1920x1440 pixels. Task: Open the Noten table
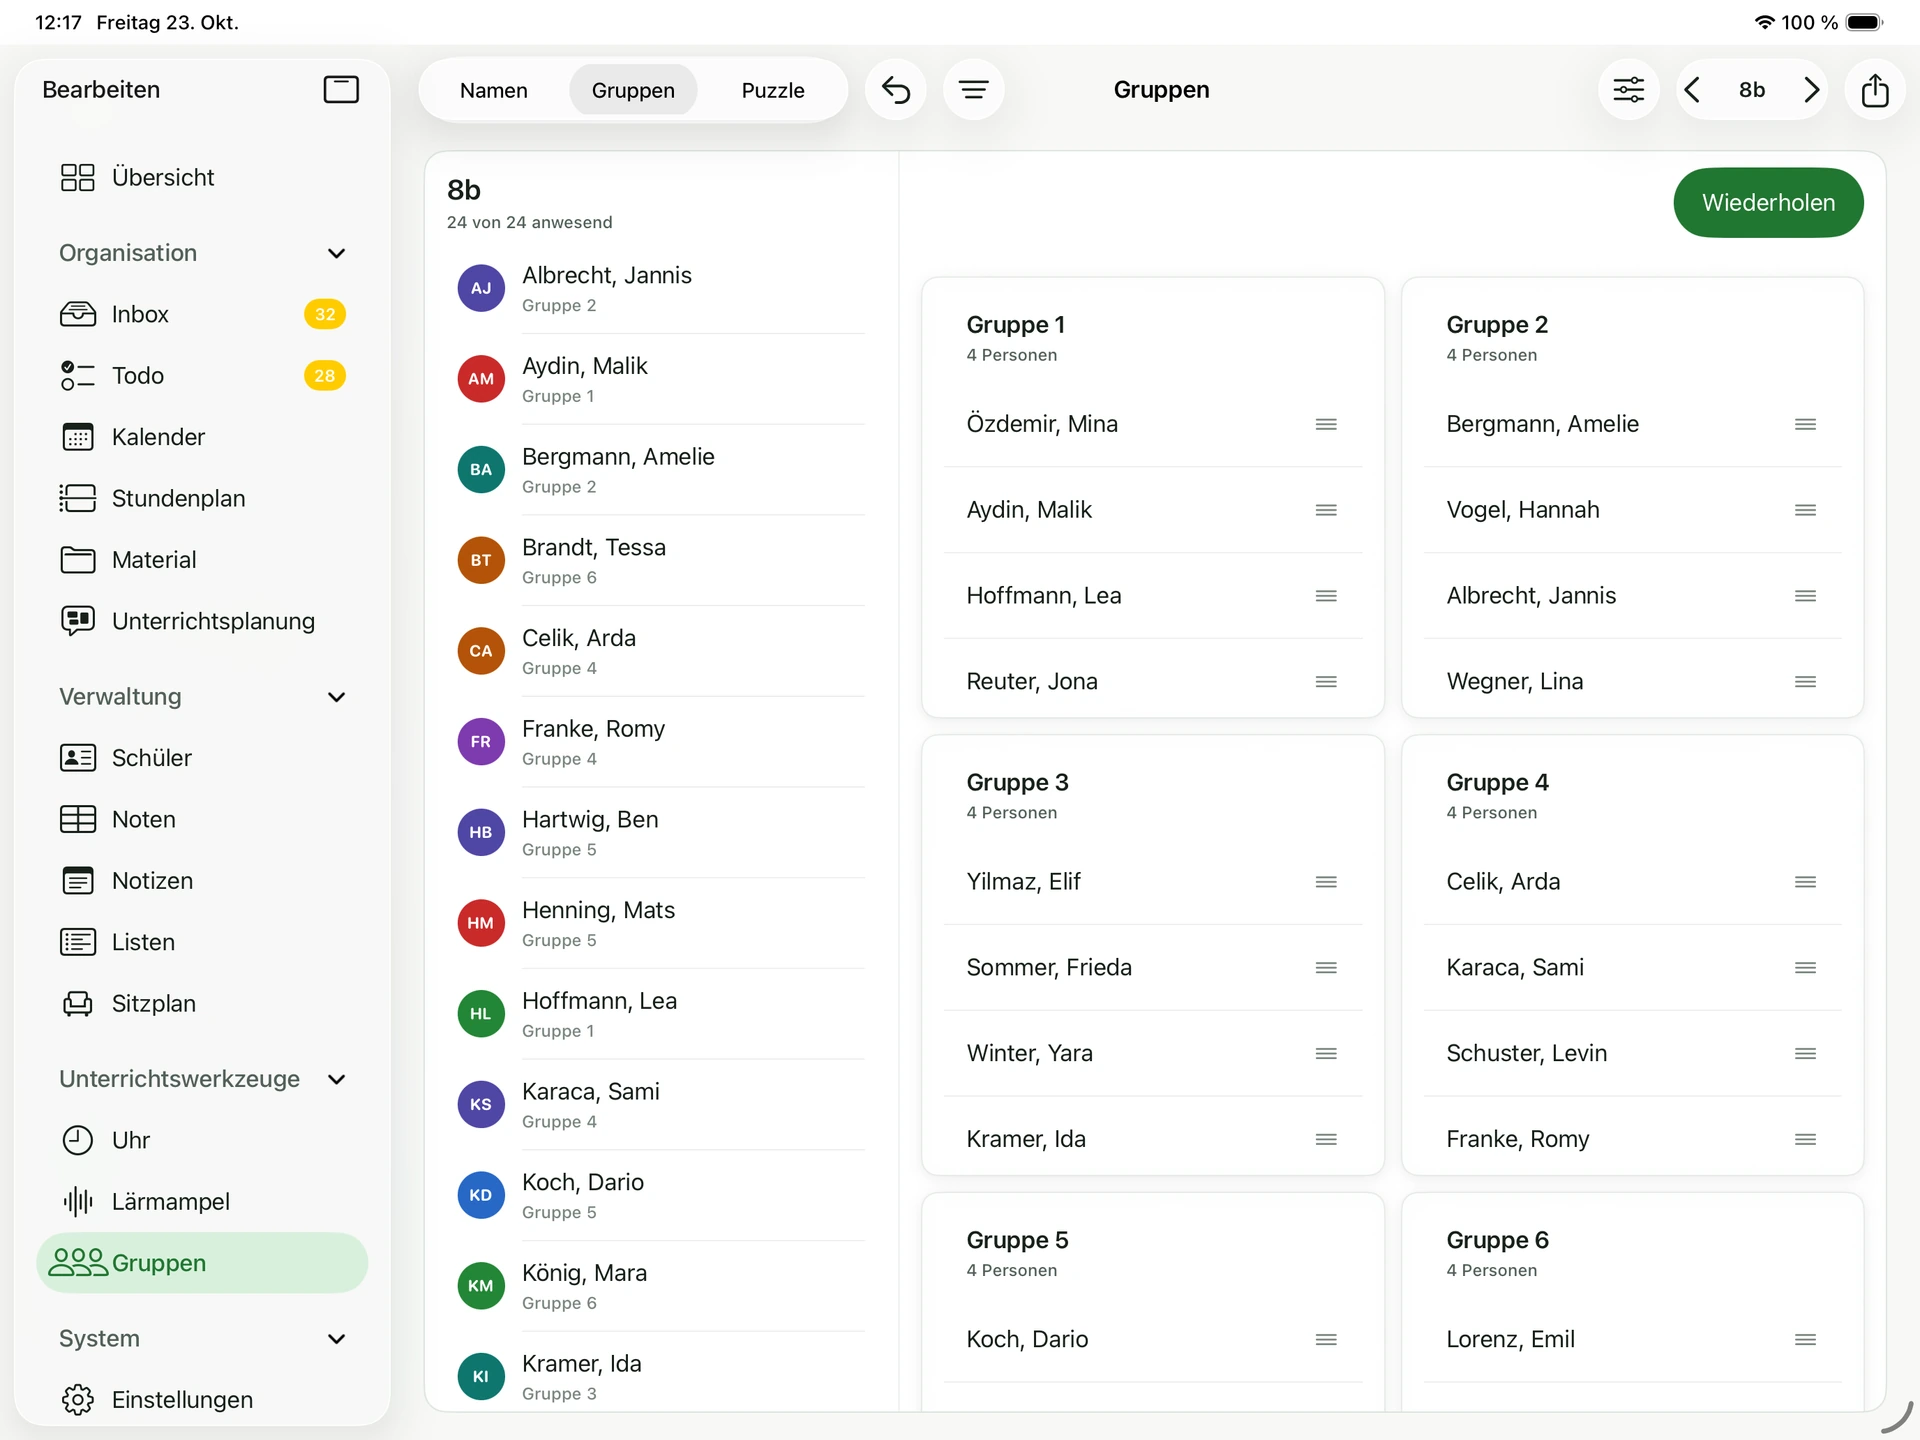(x=202, y=819)
